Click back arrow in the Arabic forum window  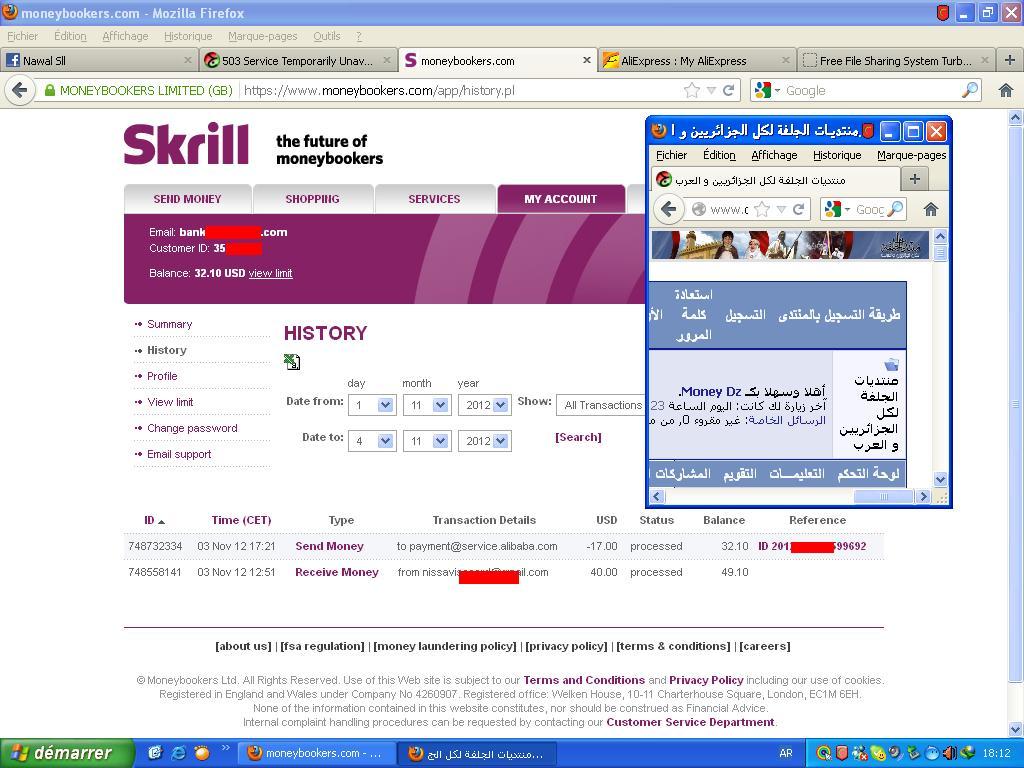[667, 209]
